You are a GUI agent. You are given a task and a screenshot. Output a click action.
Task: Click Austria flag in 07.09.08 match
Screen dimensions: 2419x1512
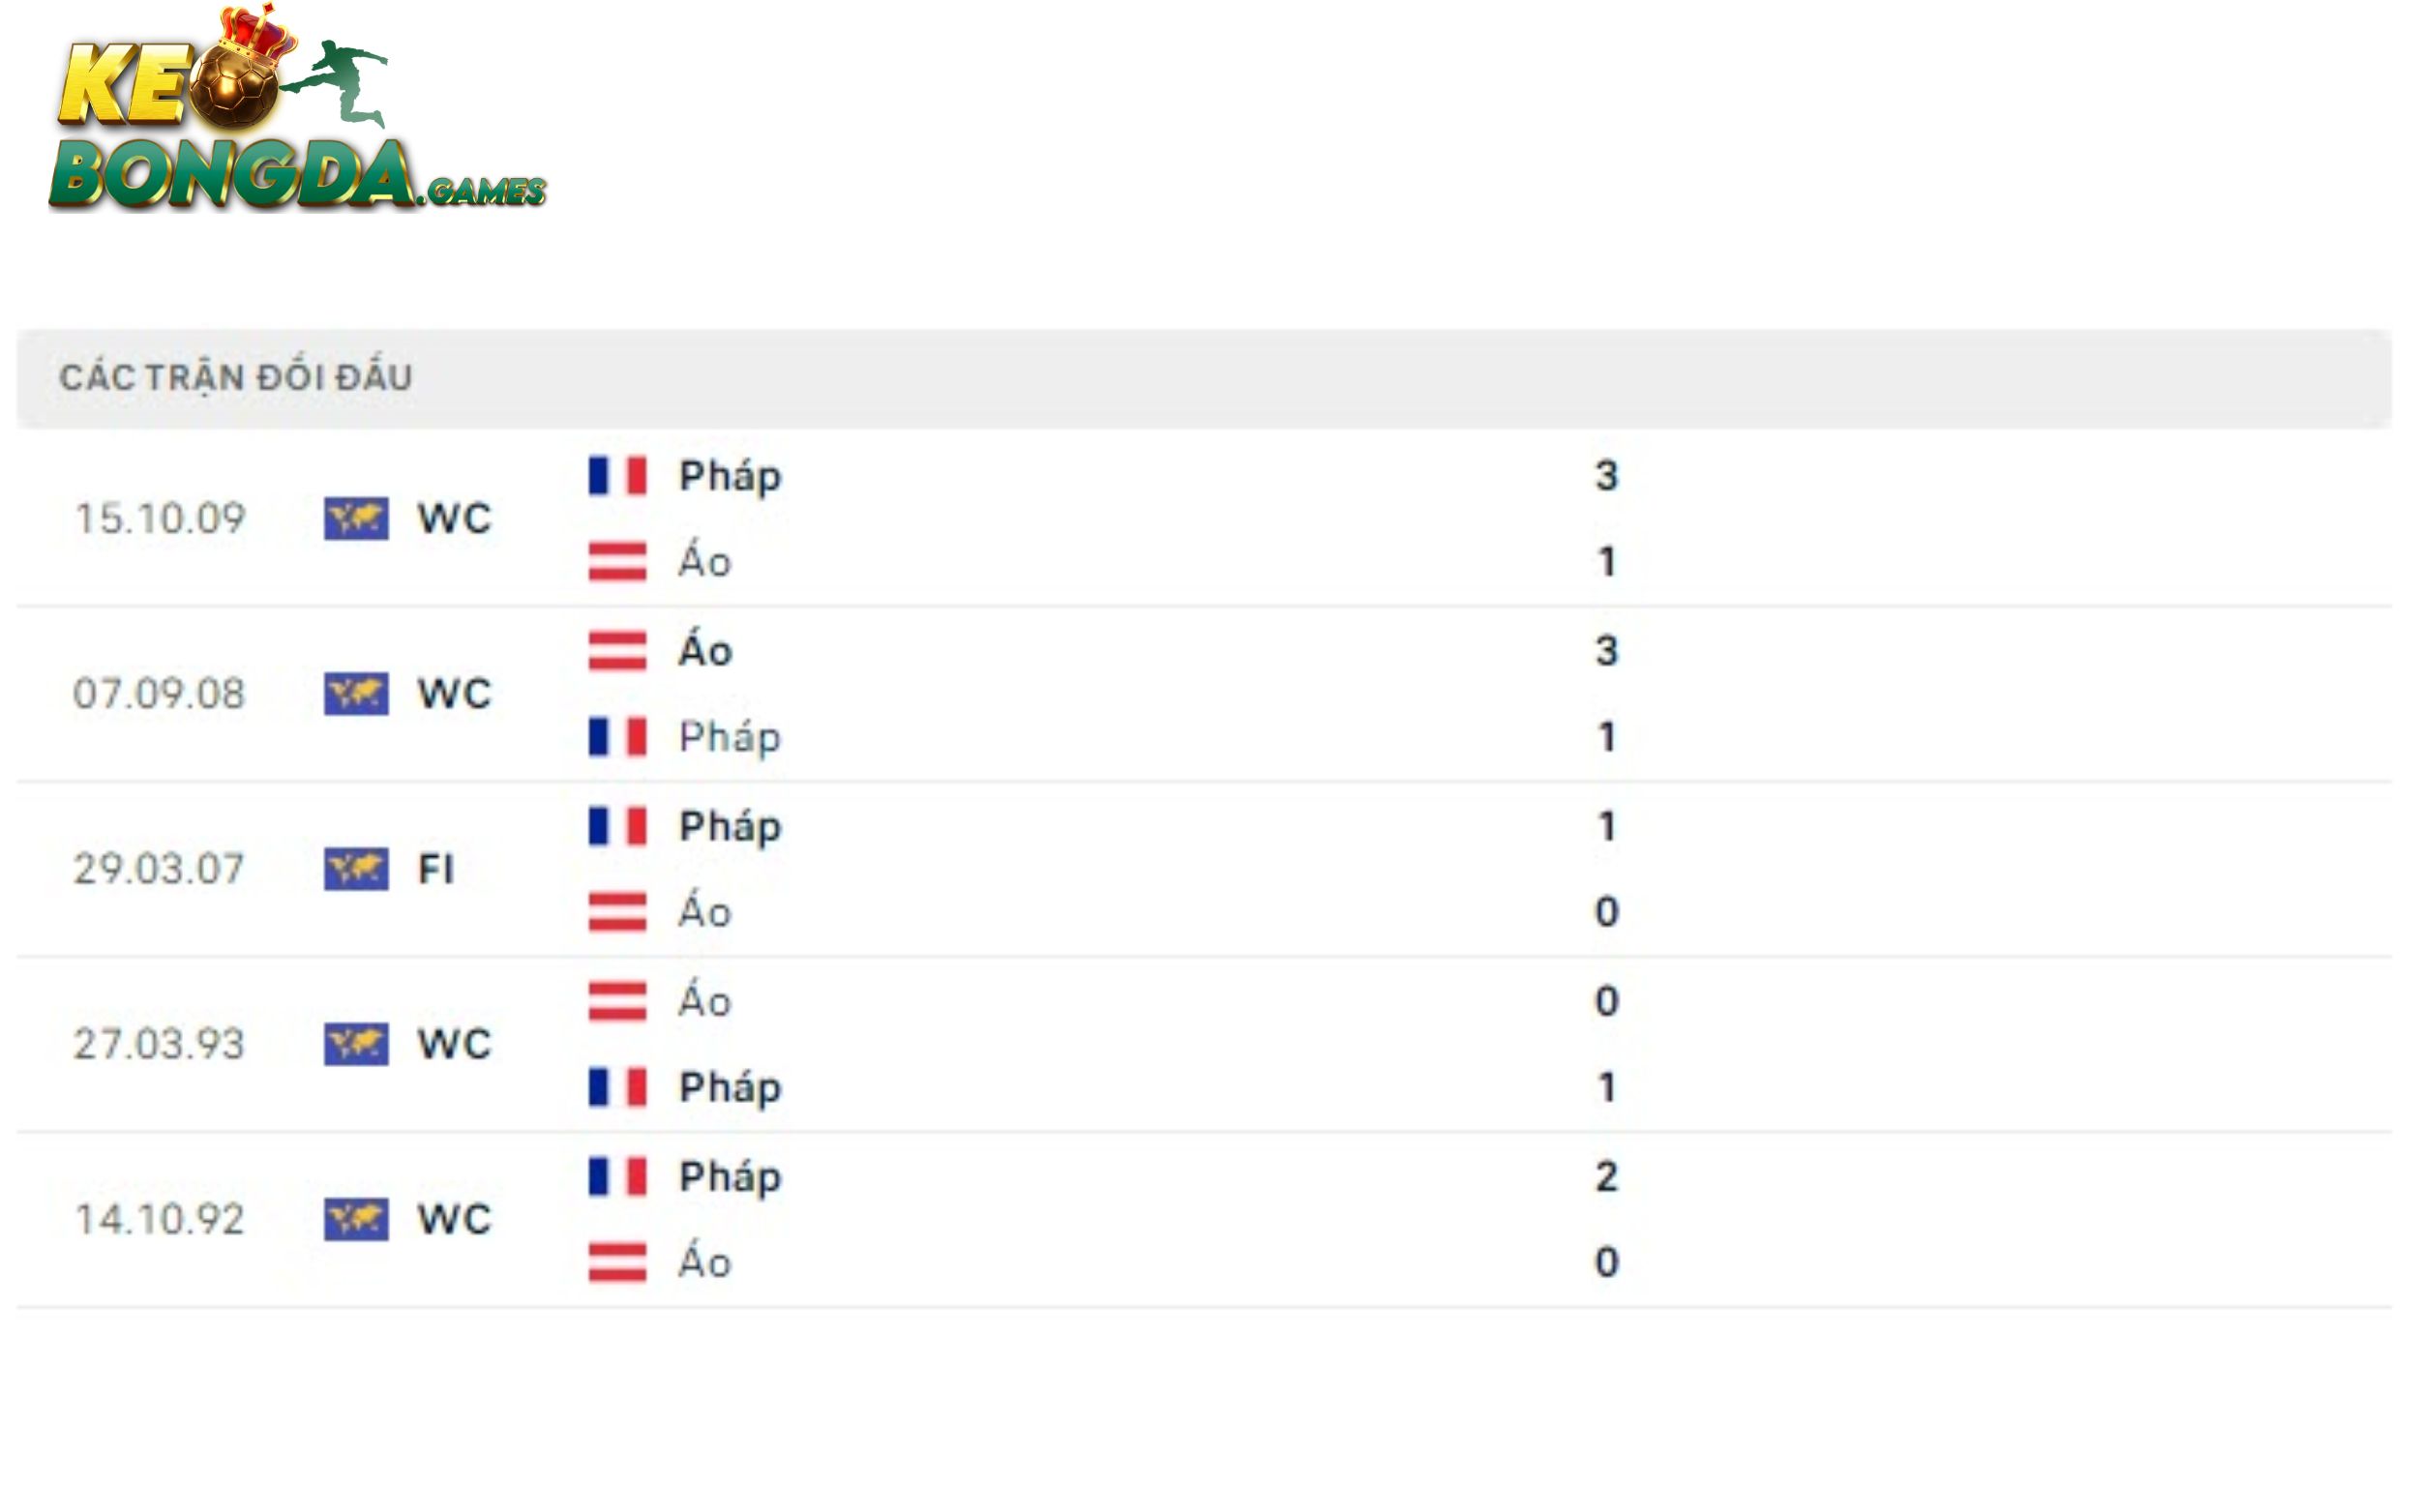point(617,651)
